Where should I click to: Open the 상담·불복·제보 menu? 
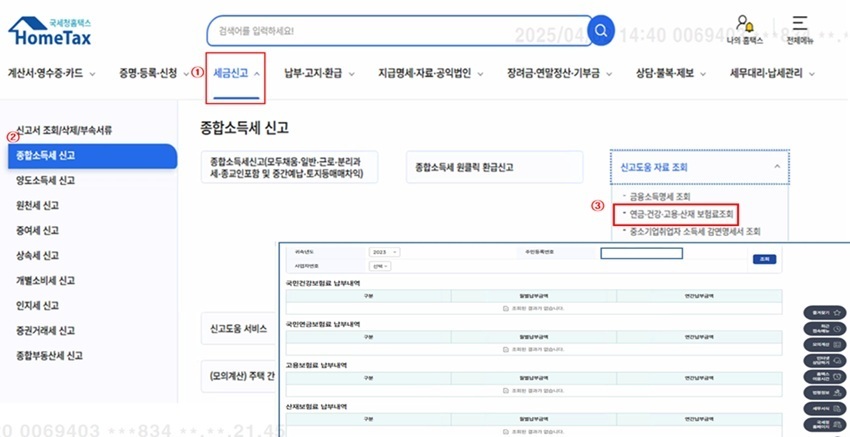[x=665, y=73]
